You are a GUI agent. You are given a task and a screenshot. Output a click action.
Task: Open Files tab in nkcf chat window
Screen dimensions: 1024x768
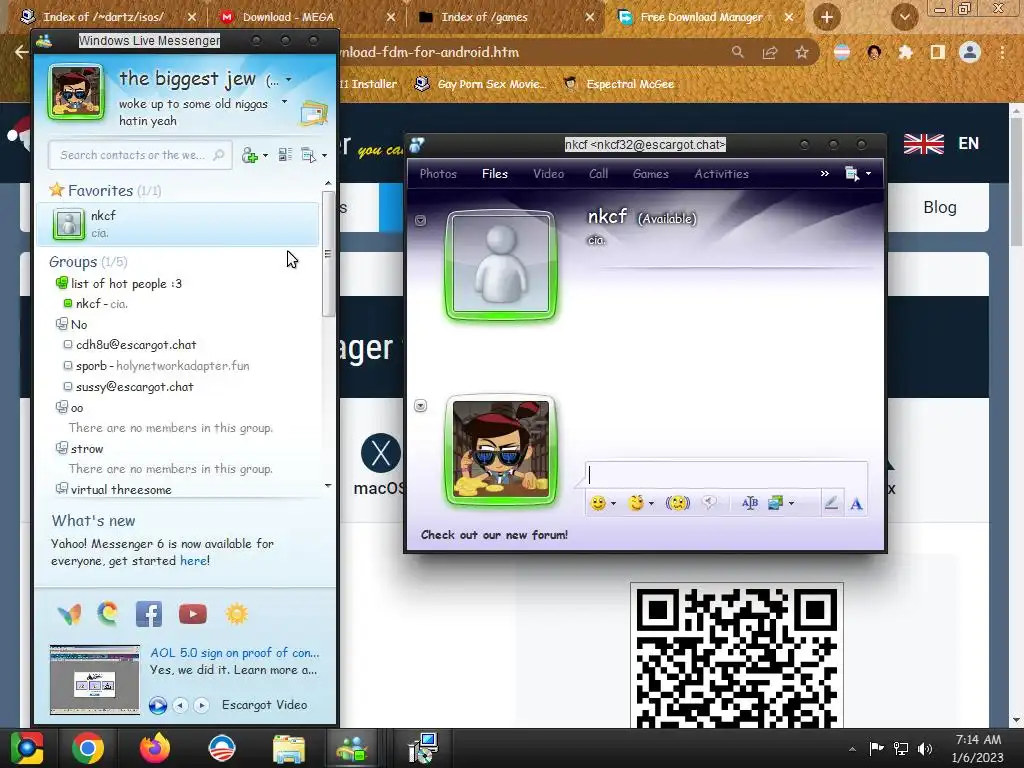[x=495, y=174]
